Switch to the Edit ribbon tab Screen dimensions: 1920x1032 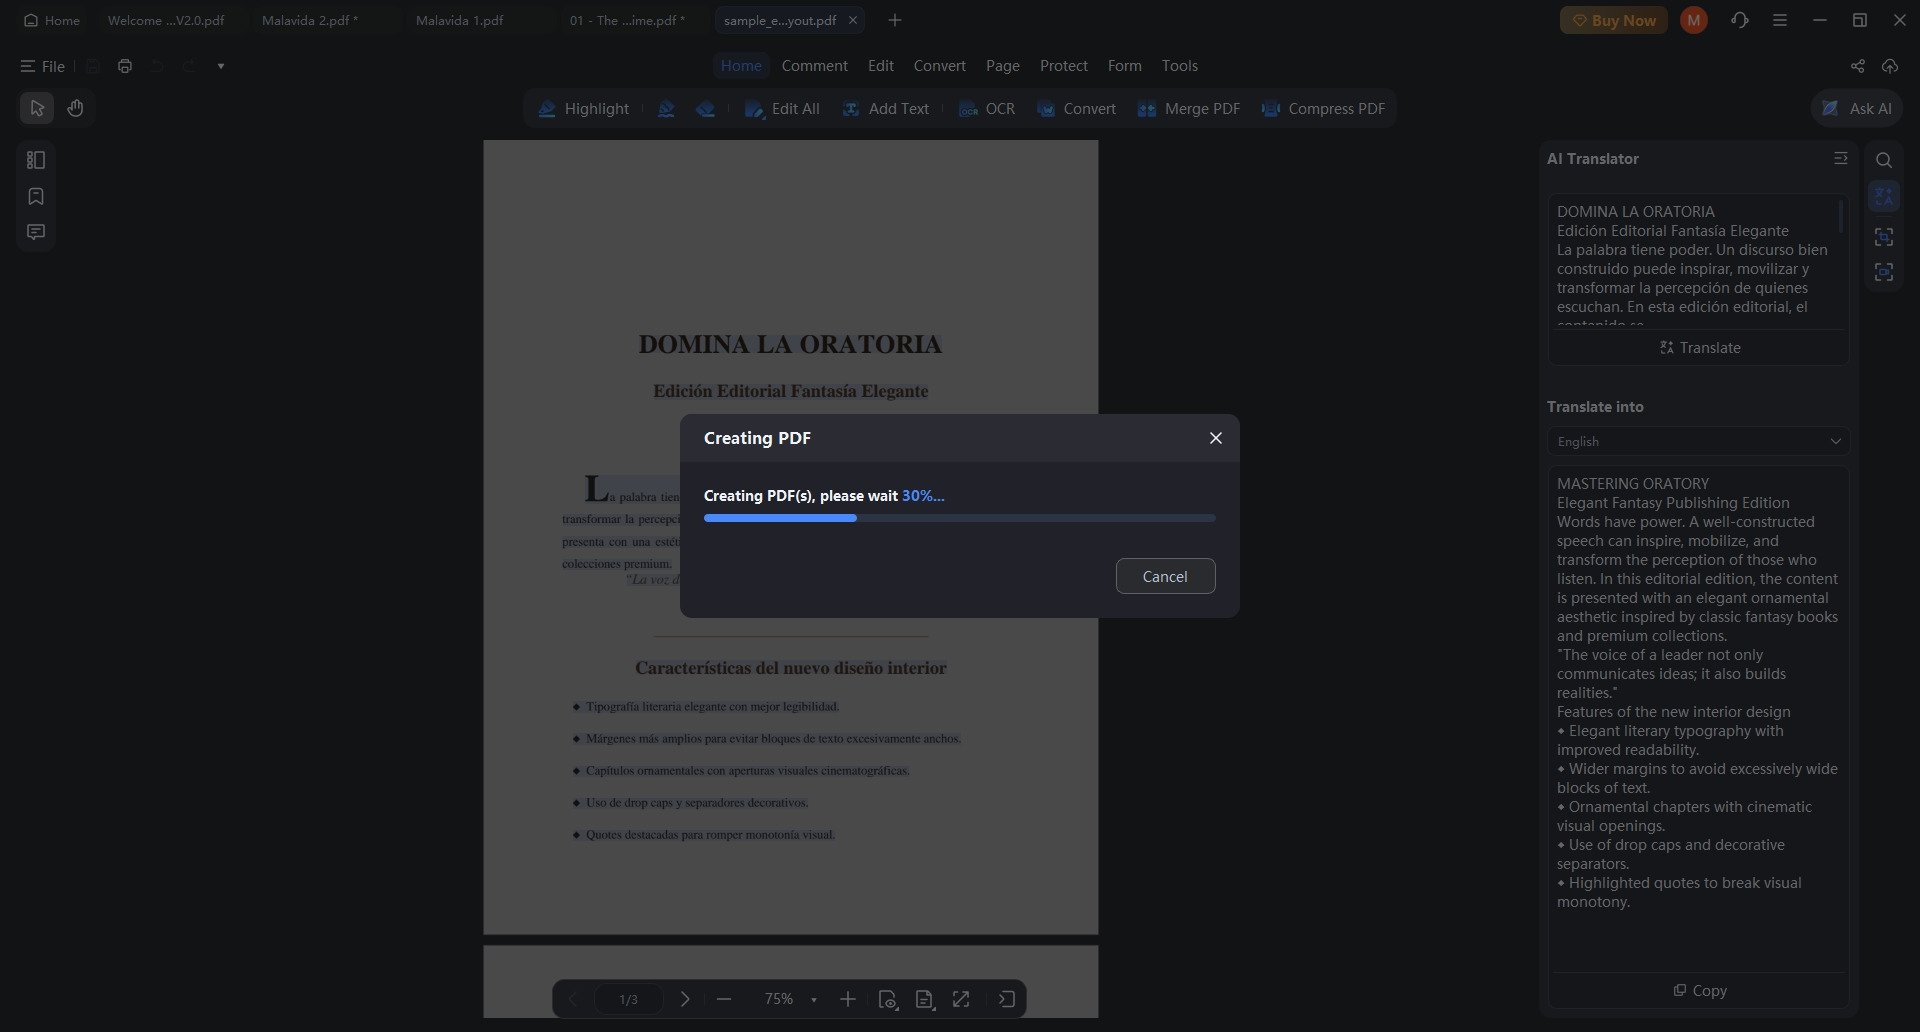pyautogui.click(x=880, y=66)
